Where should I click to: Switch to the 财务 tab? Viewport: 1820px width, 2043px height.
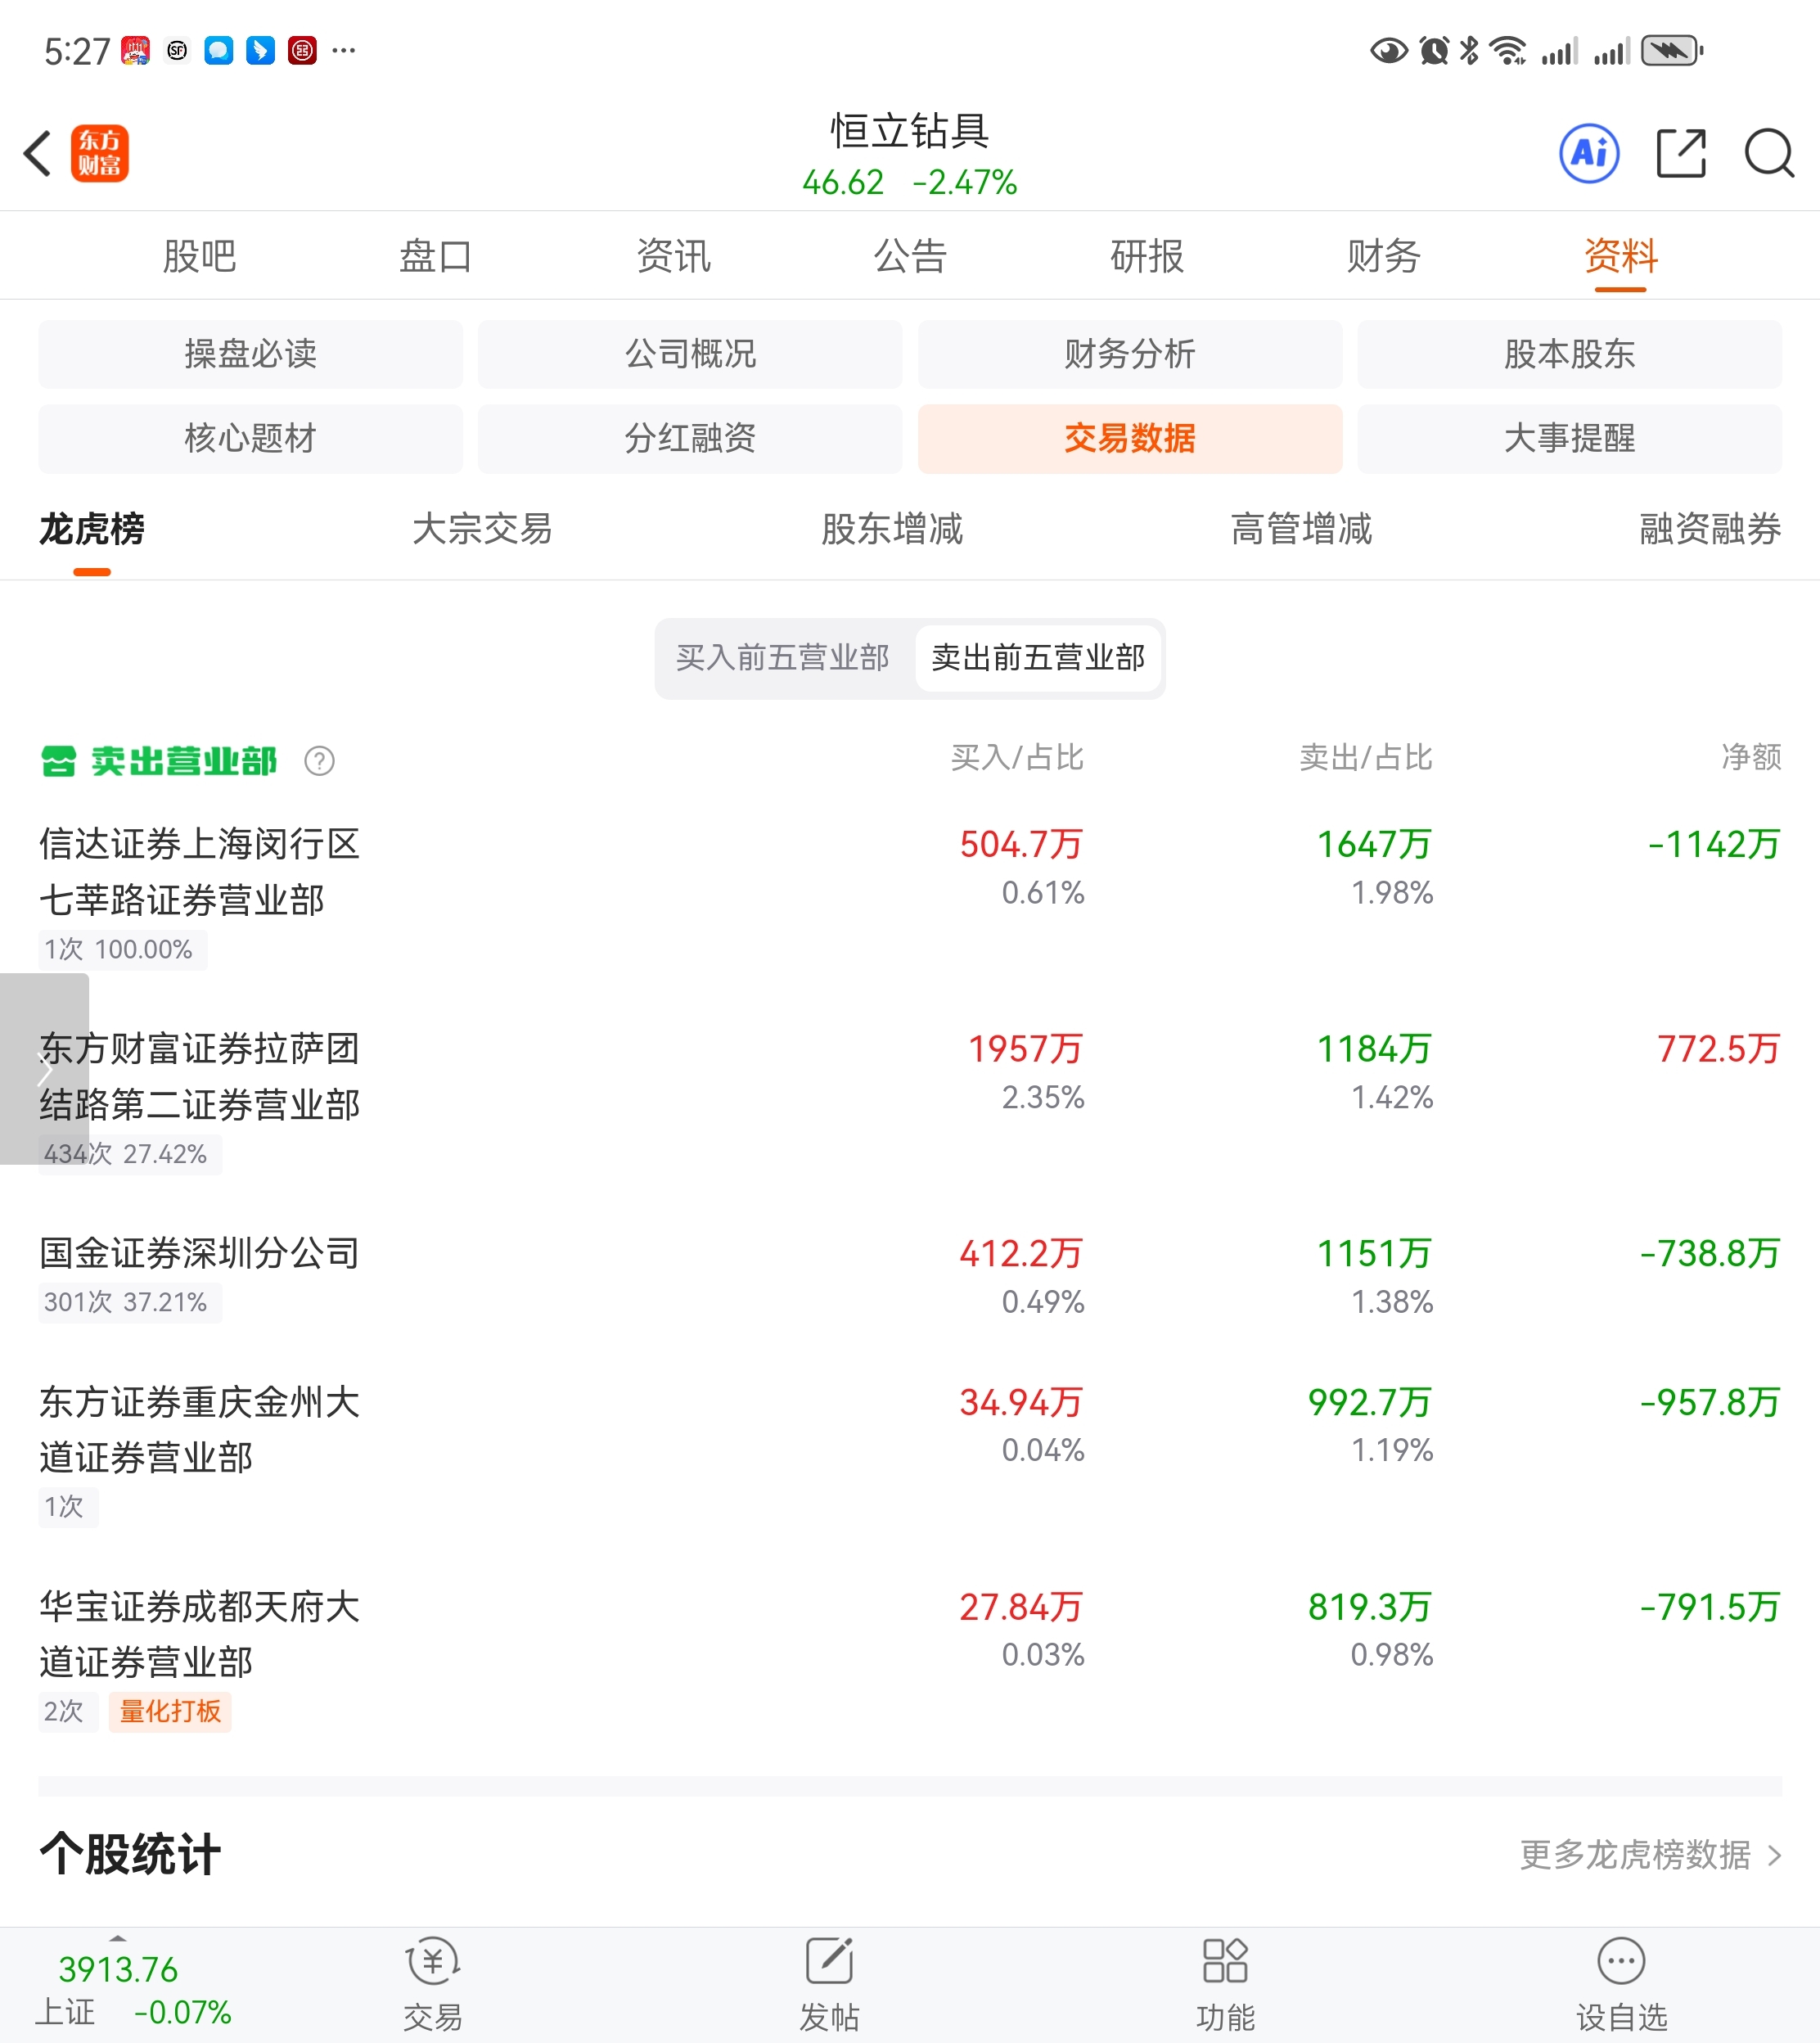(x=1383, y=256)
